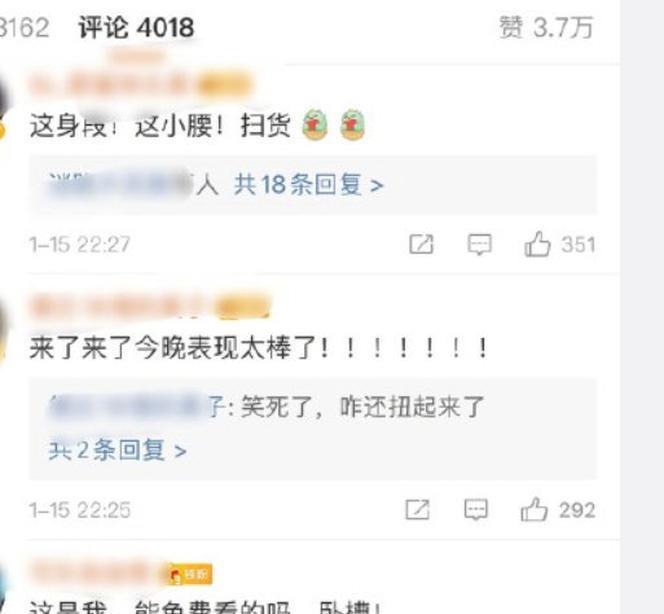This screenshot has height=614, width=664.
Task: Share the comment posted at 22:27
Action: tap(421, 244)
